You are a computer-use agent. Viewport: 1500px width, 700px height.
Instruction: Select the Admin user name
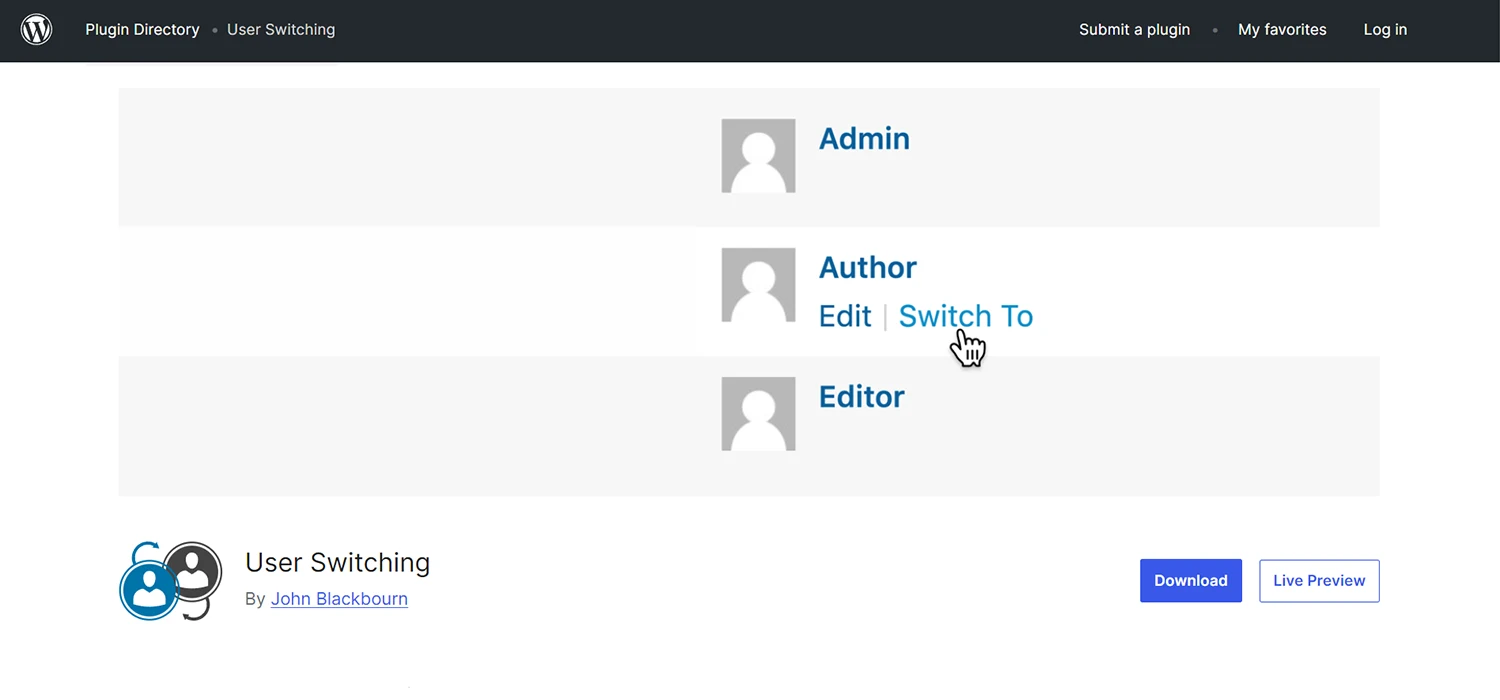coord(864,138)
